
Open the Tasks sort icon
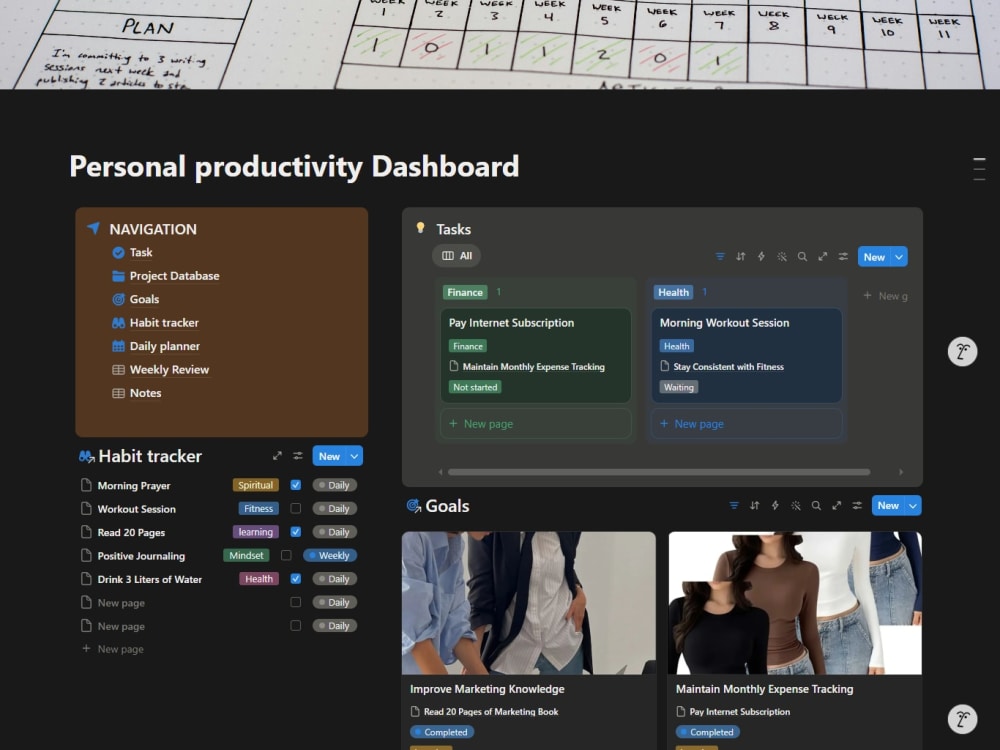pyautogui.click(x=740, y=256)
